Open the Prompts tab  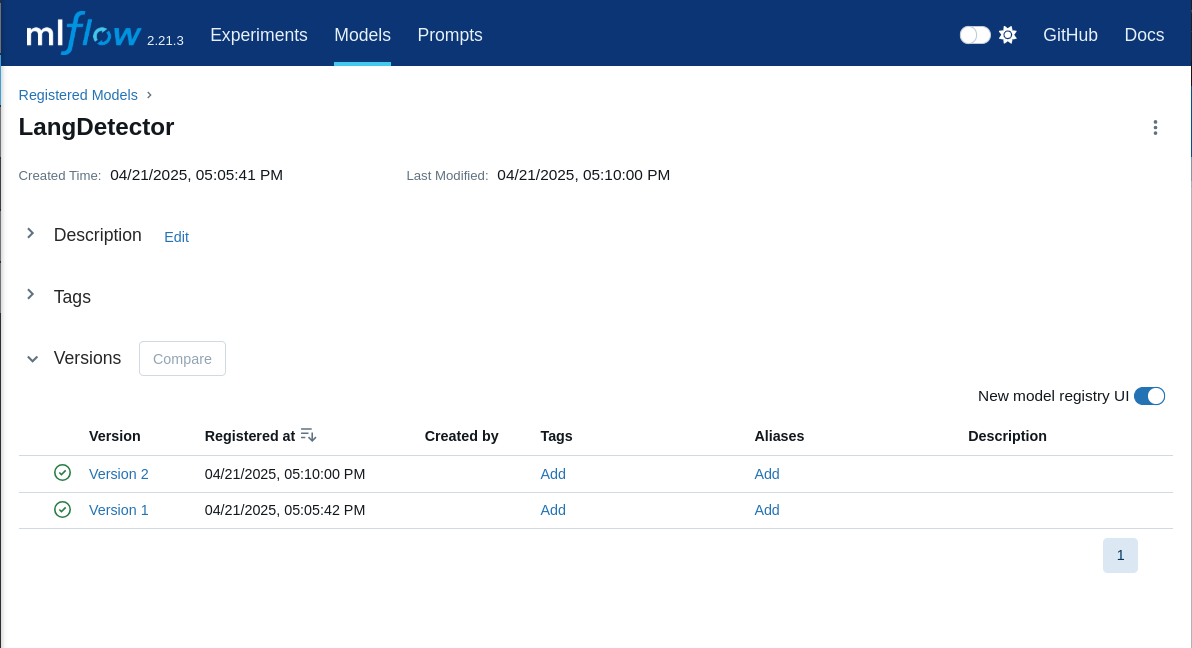click(450, 35)
